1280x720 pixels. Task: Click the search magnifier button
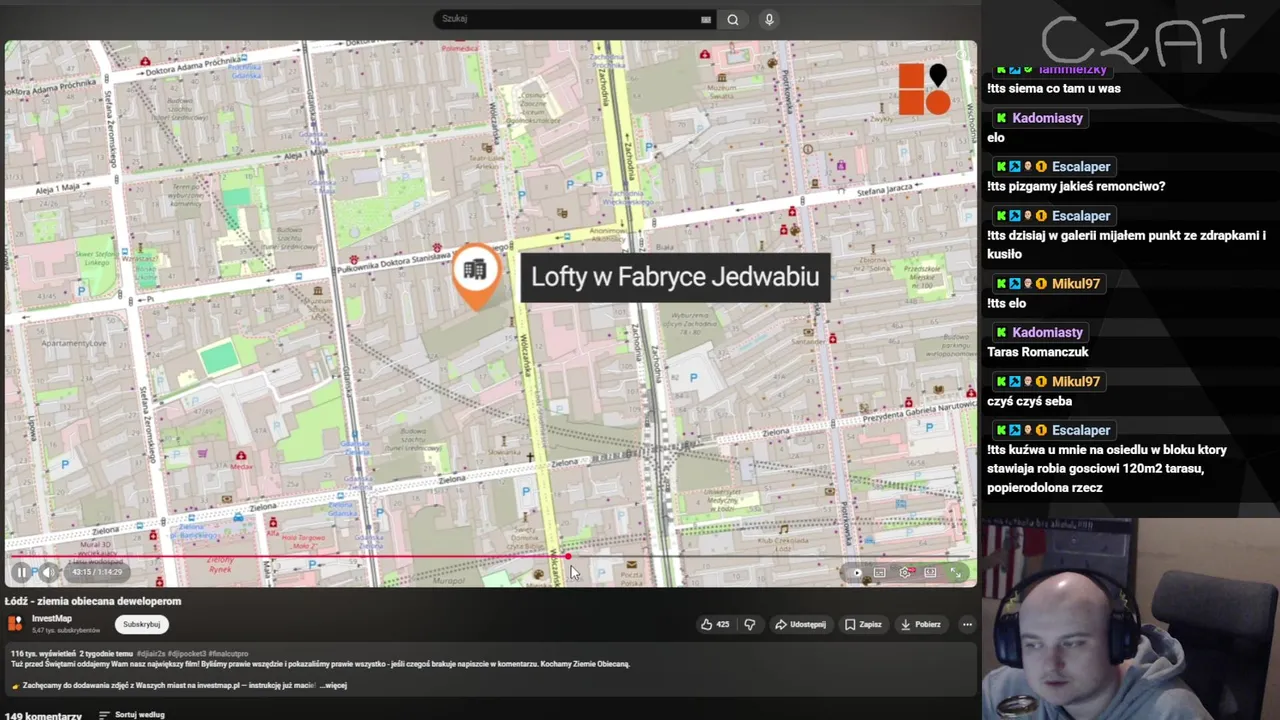coord(733,19)
